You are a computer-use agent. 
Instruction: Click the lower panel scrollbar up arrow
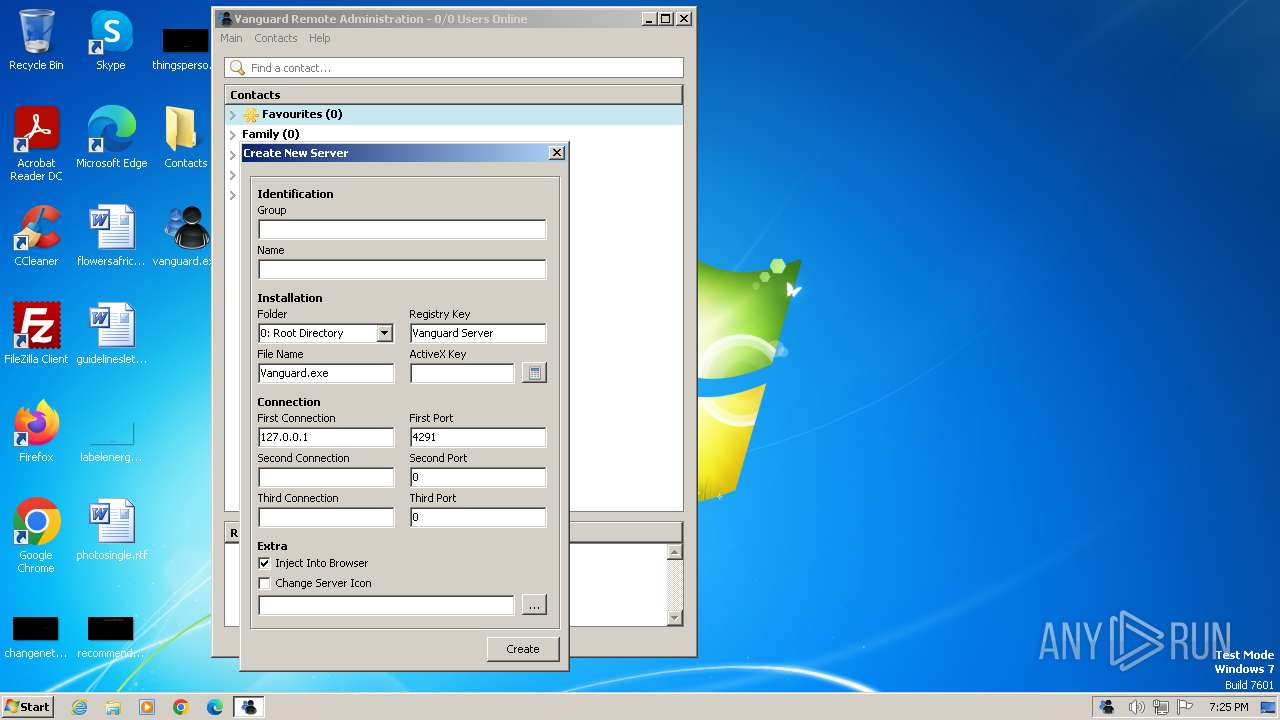point(675,552)
